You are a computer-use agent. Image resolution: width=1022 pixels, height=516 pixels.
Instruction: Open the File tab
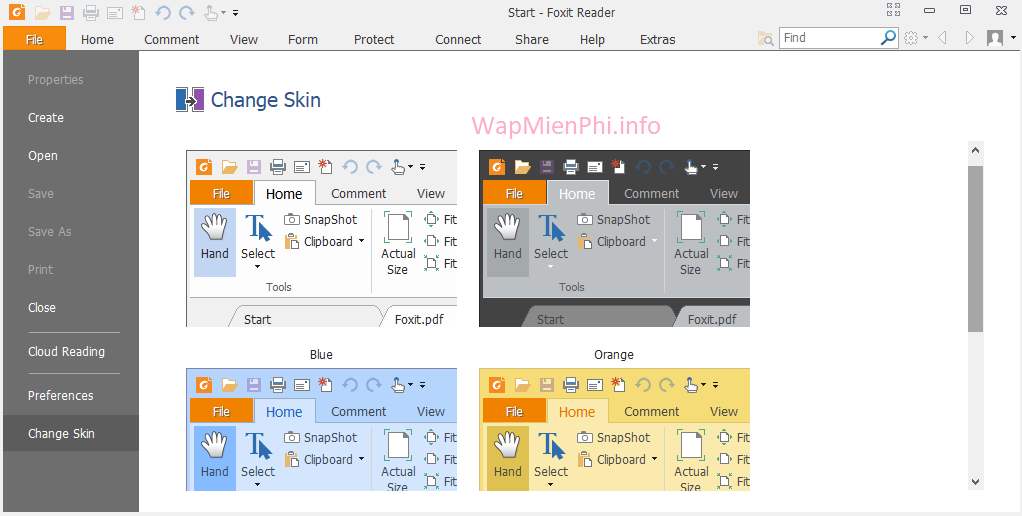(x=35, y=39)
